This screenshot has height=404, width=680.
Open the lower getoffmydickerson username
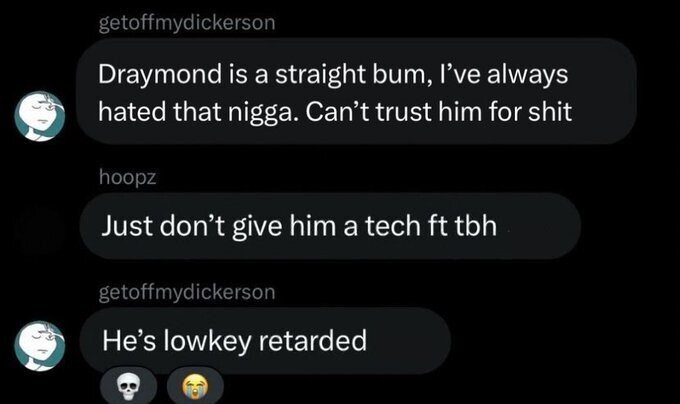click(x=187, y=292)
